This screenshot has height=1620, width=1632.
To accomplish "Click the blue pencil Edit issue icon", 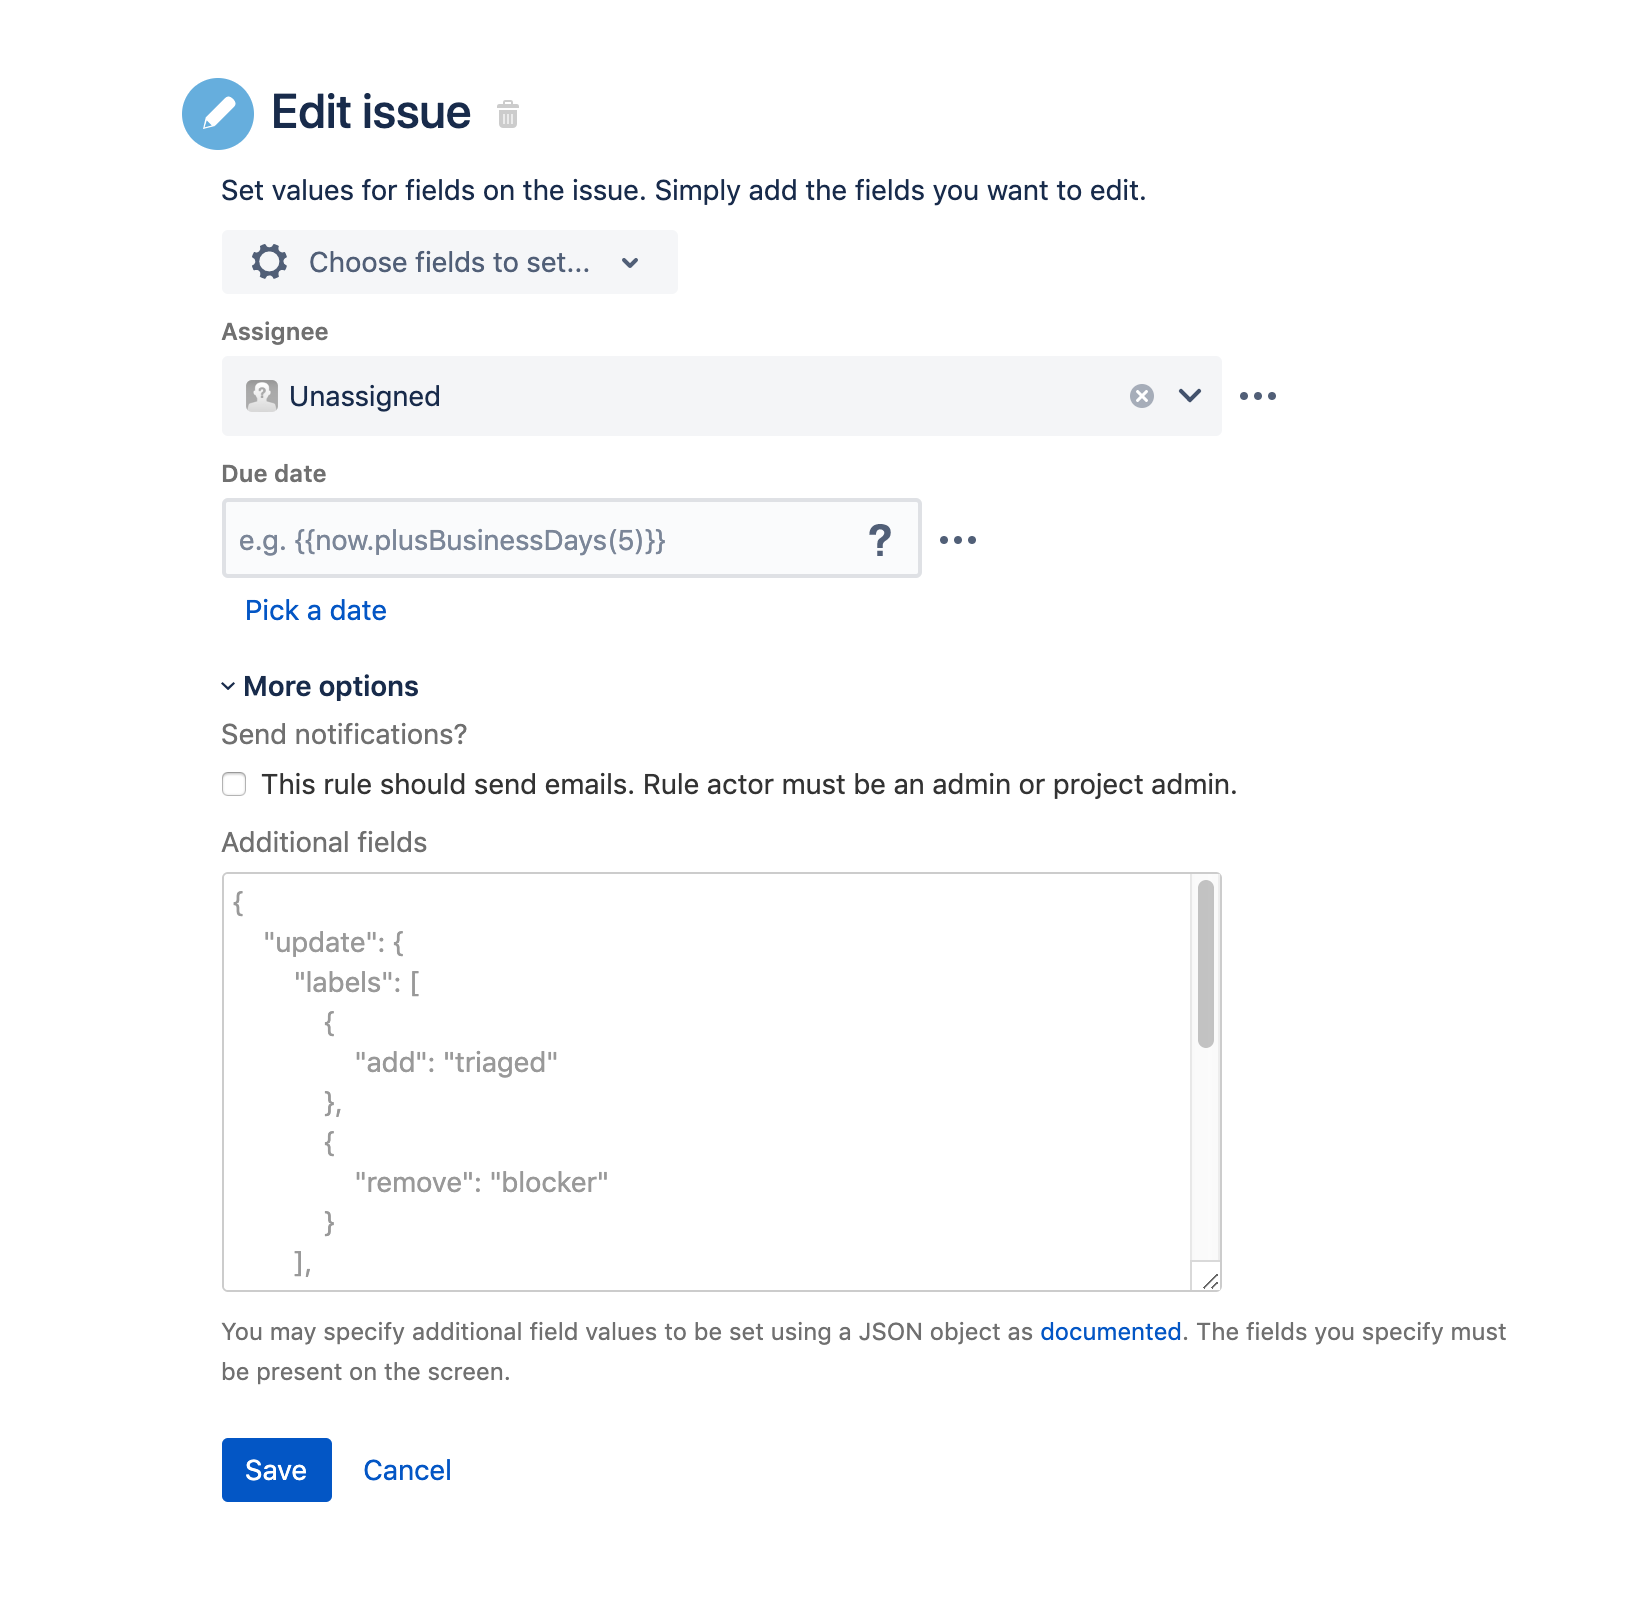I will click(x=217, y=113).
